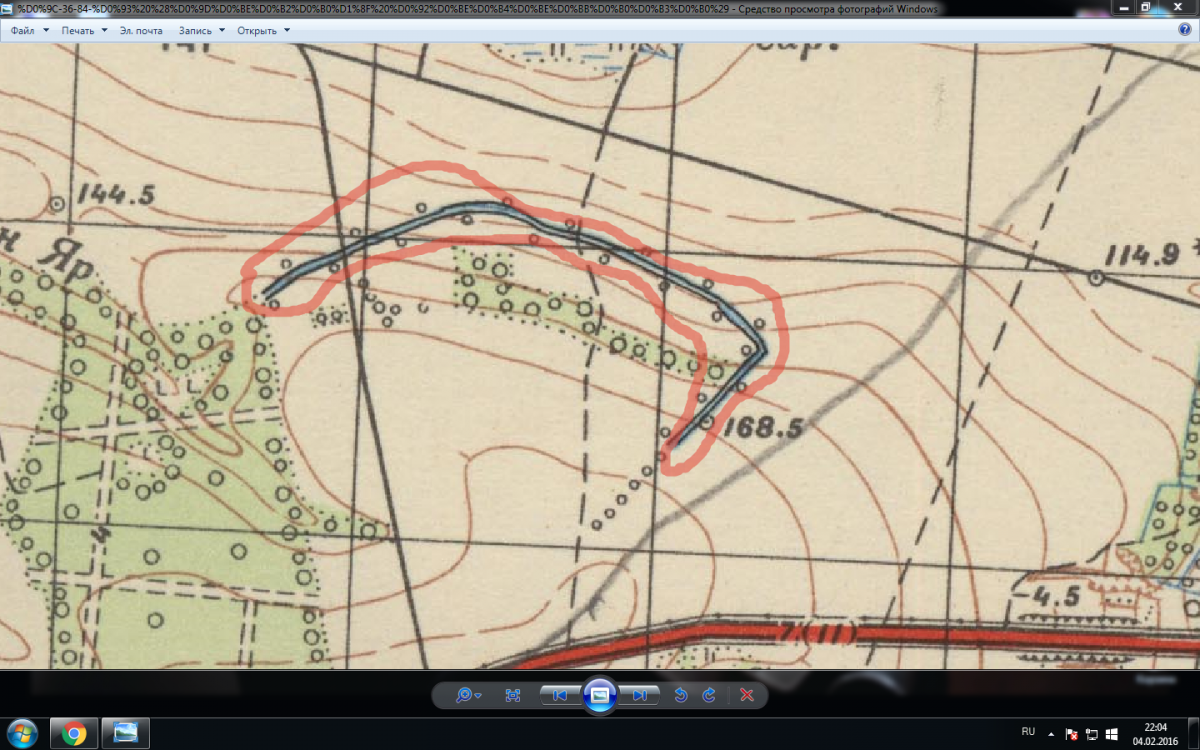Rotate the image counterclockwise
The height and width of the screenshot is (750, 1200).
(681, 695)
